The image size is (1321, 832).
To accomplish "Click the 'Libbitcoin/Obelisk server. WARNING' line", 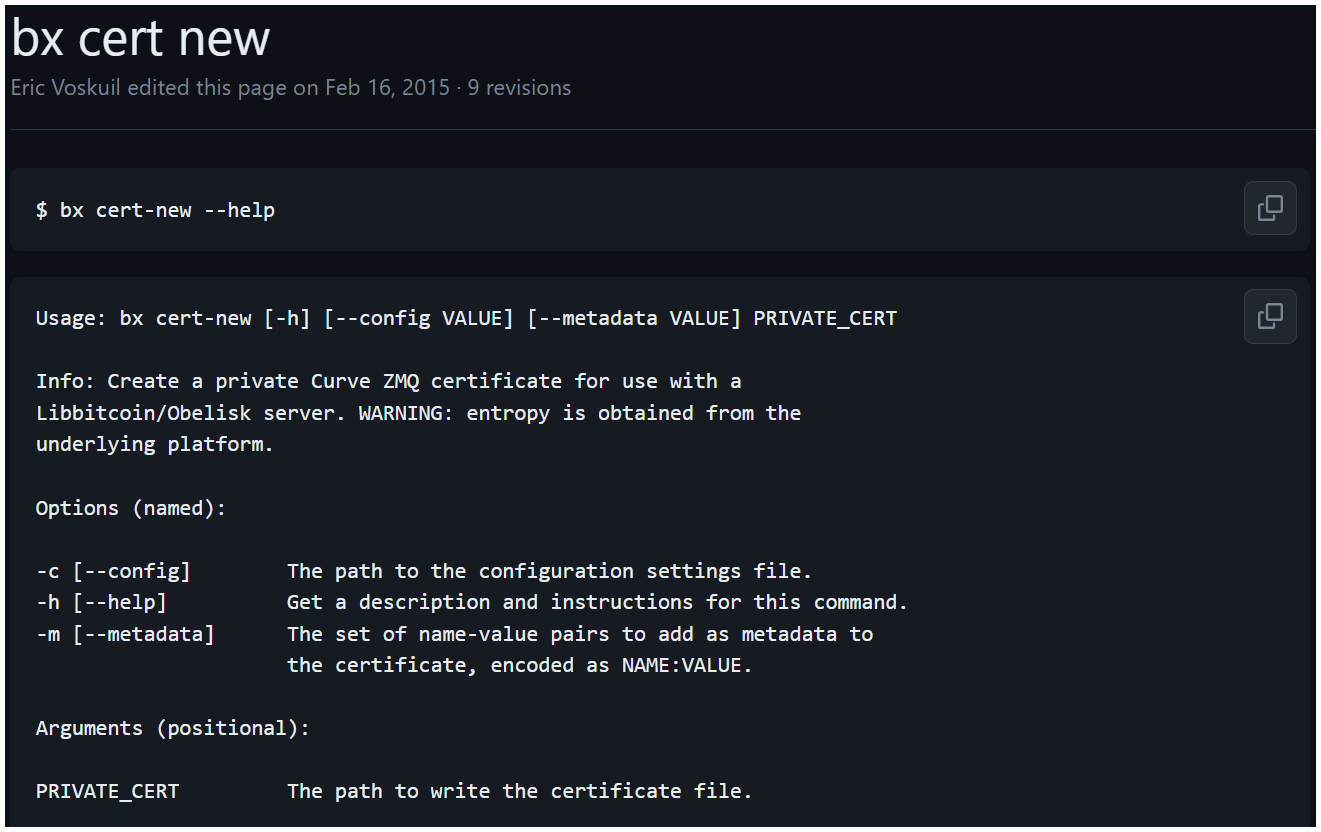I will [419, 413].
